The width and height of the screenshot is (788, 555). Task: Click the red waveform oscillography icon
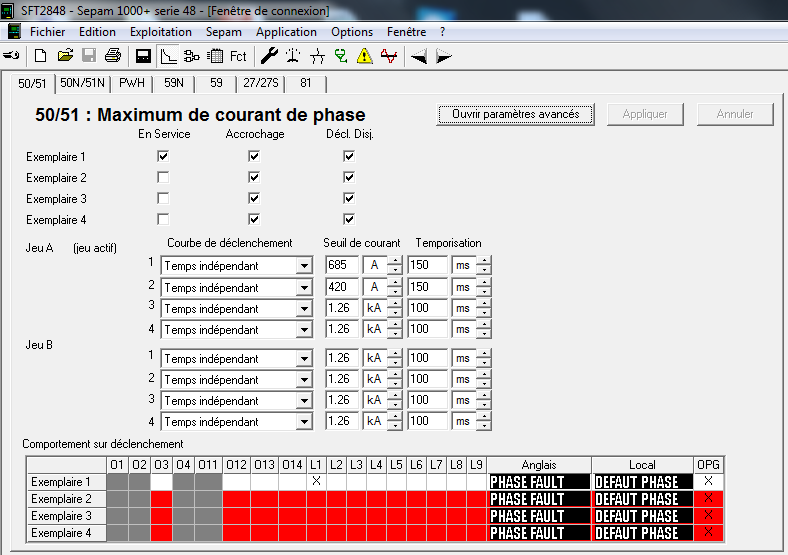(x=388, y=56)
